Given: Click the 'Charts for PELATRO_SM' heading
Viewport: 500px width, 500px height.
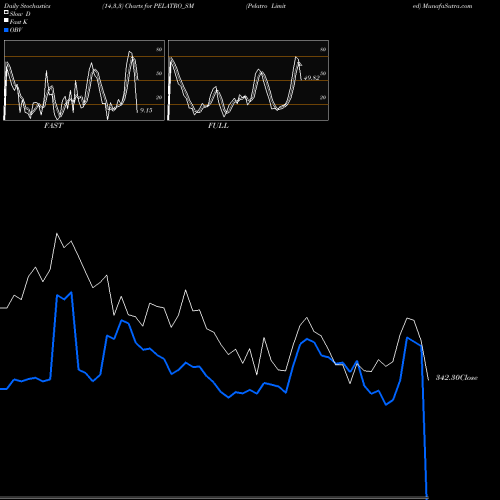Looking at the screenshot, I should pos(159,6).
